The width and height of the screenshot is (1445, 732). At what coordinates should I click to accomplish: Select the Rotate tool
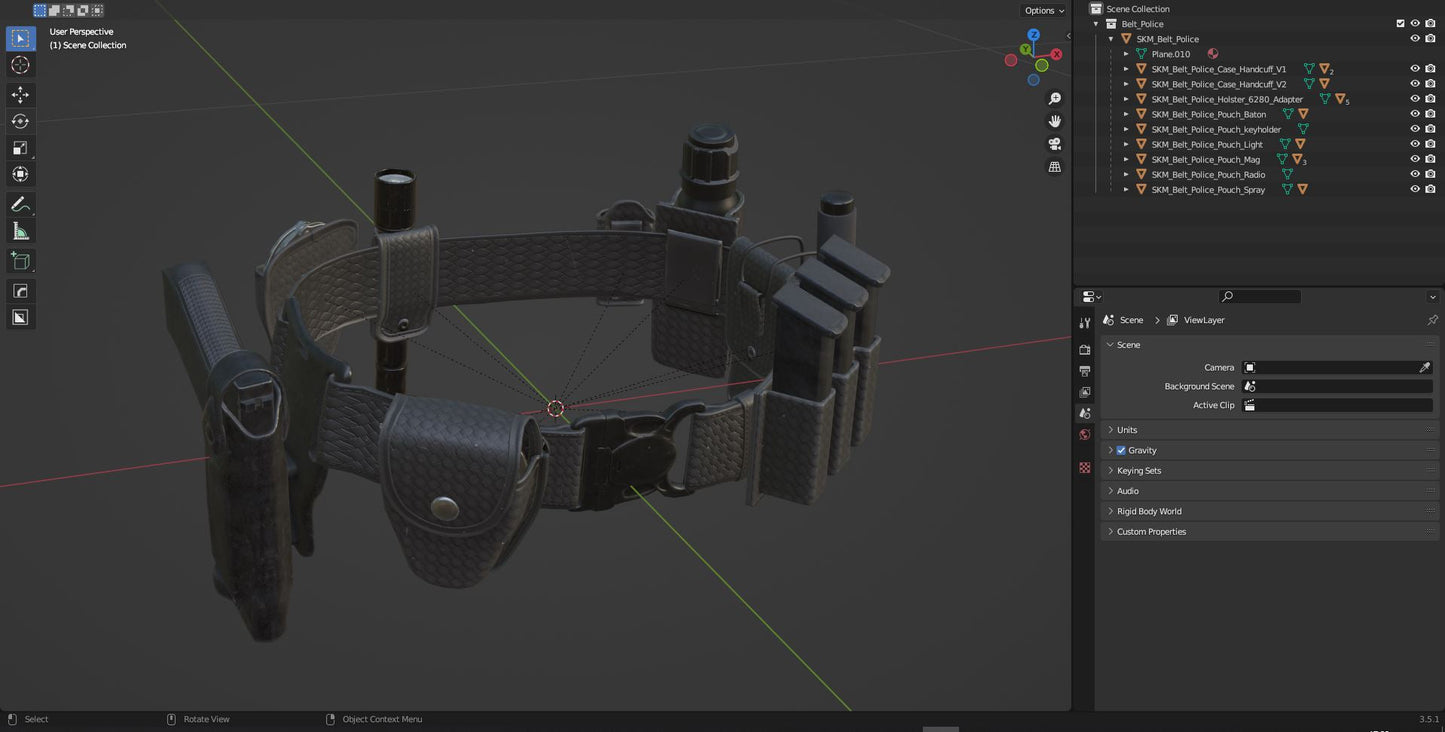pos(20,120)
